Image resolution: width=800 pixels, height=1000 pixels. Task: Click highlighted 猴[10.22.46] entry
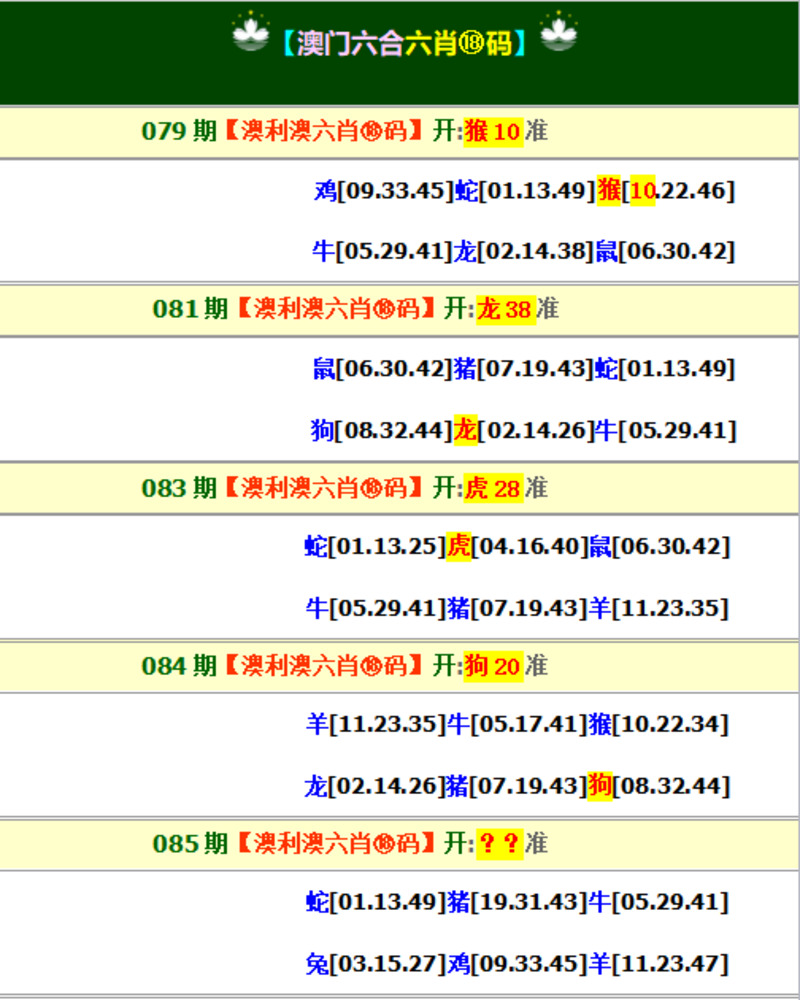point(665,191)
